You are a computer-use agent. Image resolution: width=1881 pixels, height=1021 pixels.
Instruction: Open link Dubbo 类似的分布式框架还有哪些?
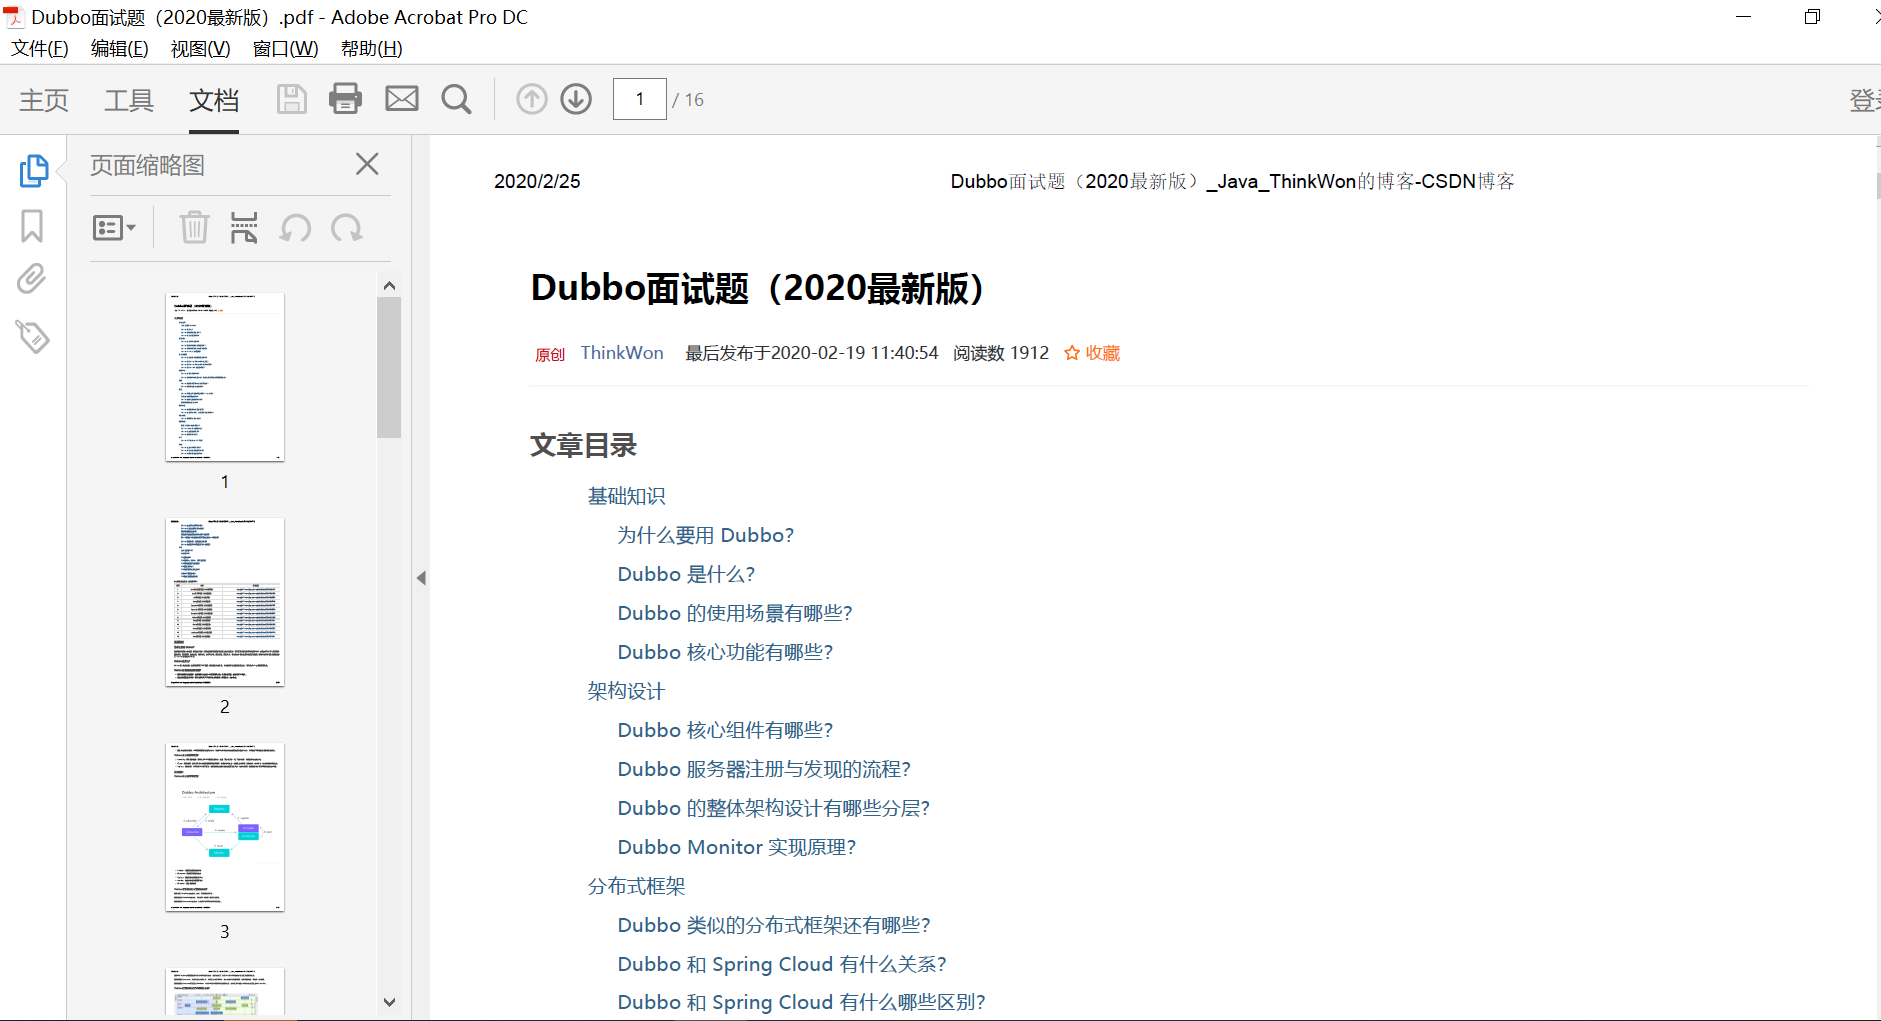pyautogui.click(x=773, y=925)
